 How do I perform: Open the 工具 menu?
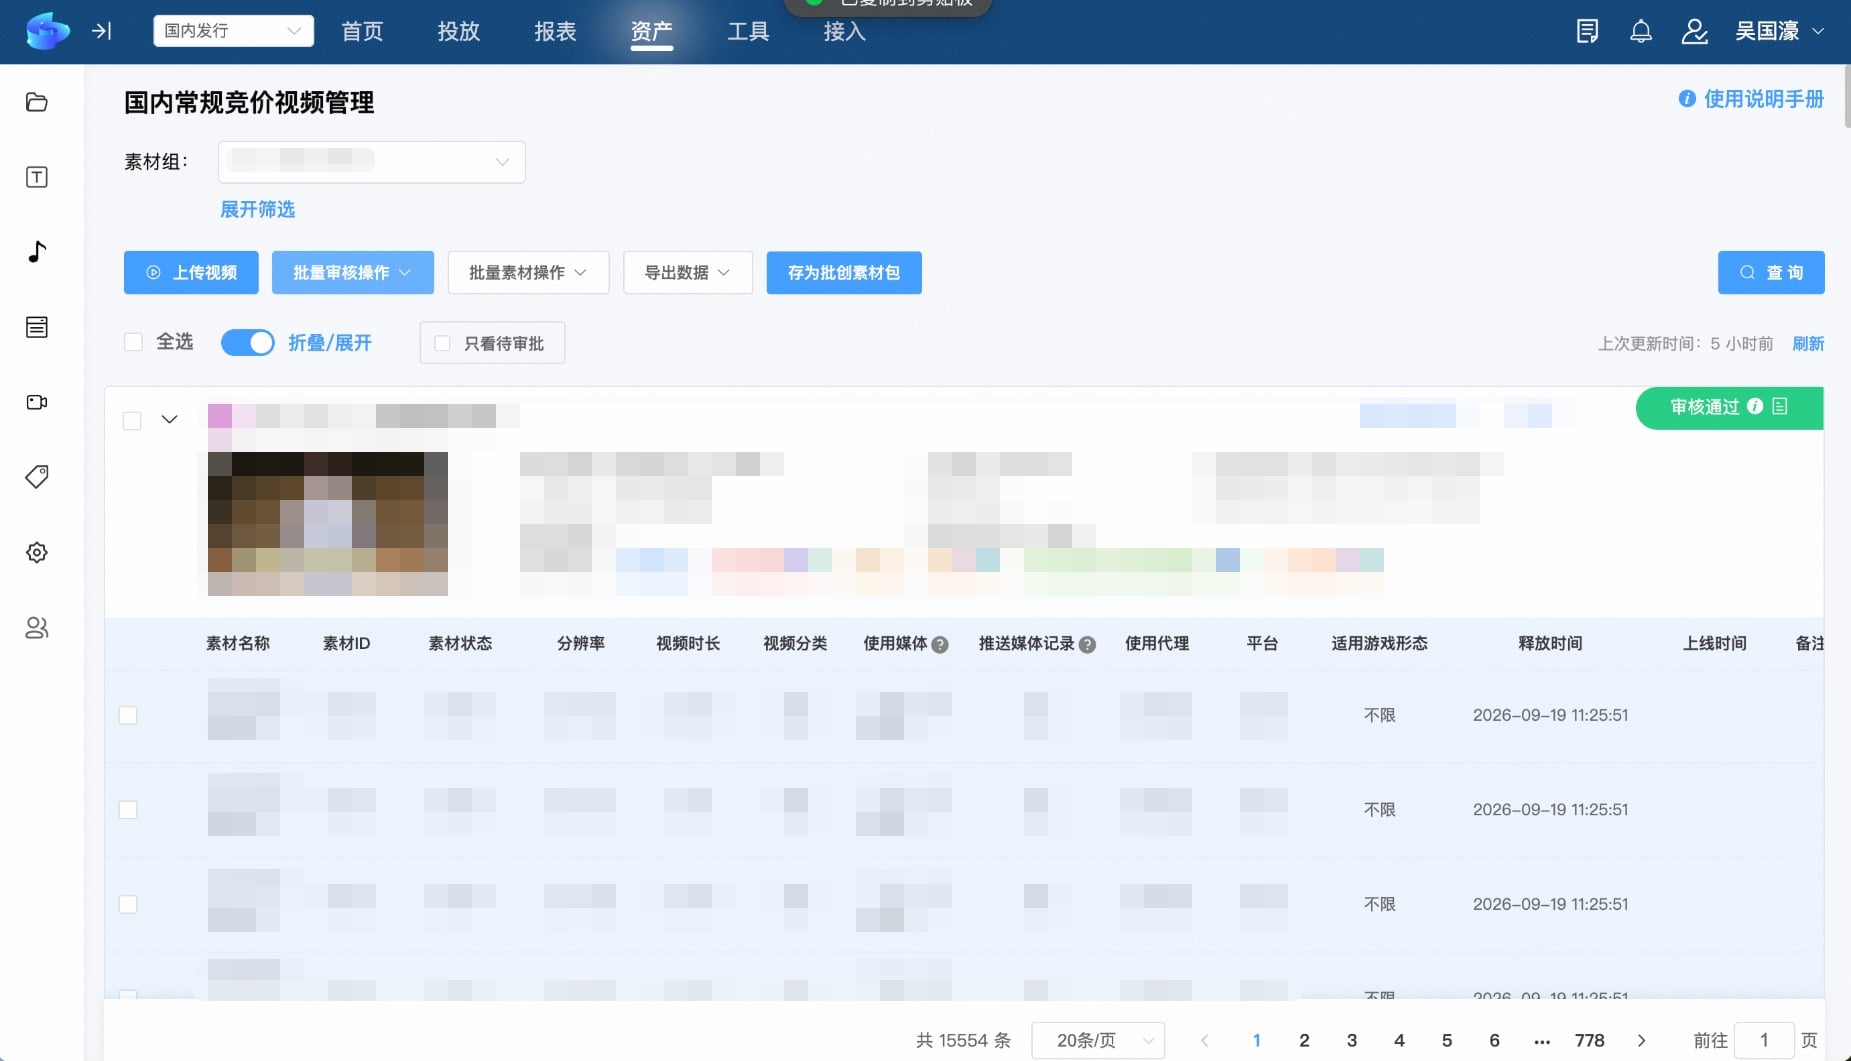[748, 31]
